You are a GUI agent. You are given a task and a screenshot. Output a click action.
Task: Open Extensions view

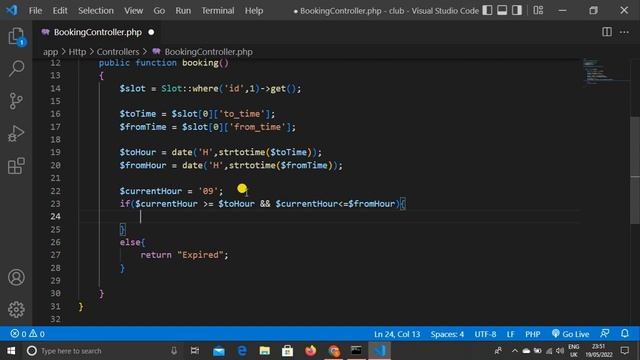(x=16, y=166)
